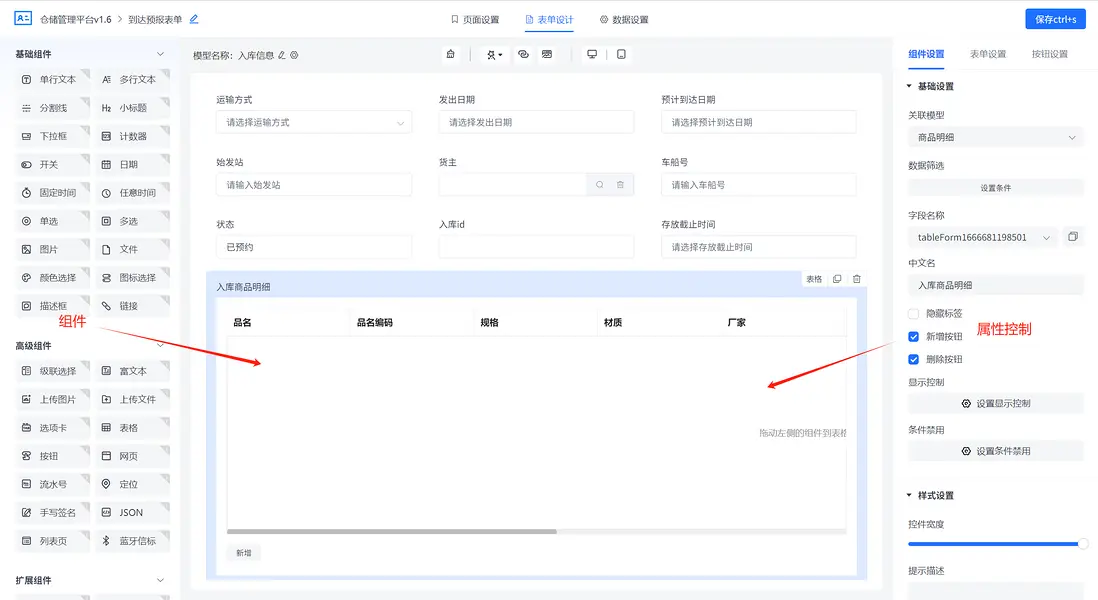The image size is (1098, 600).
Task: Collapse the 基础设置 panel section
Action: pyautogui.click(x=909, y=86)
